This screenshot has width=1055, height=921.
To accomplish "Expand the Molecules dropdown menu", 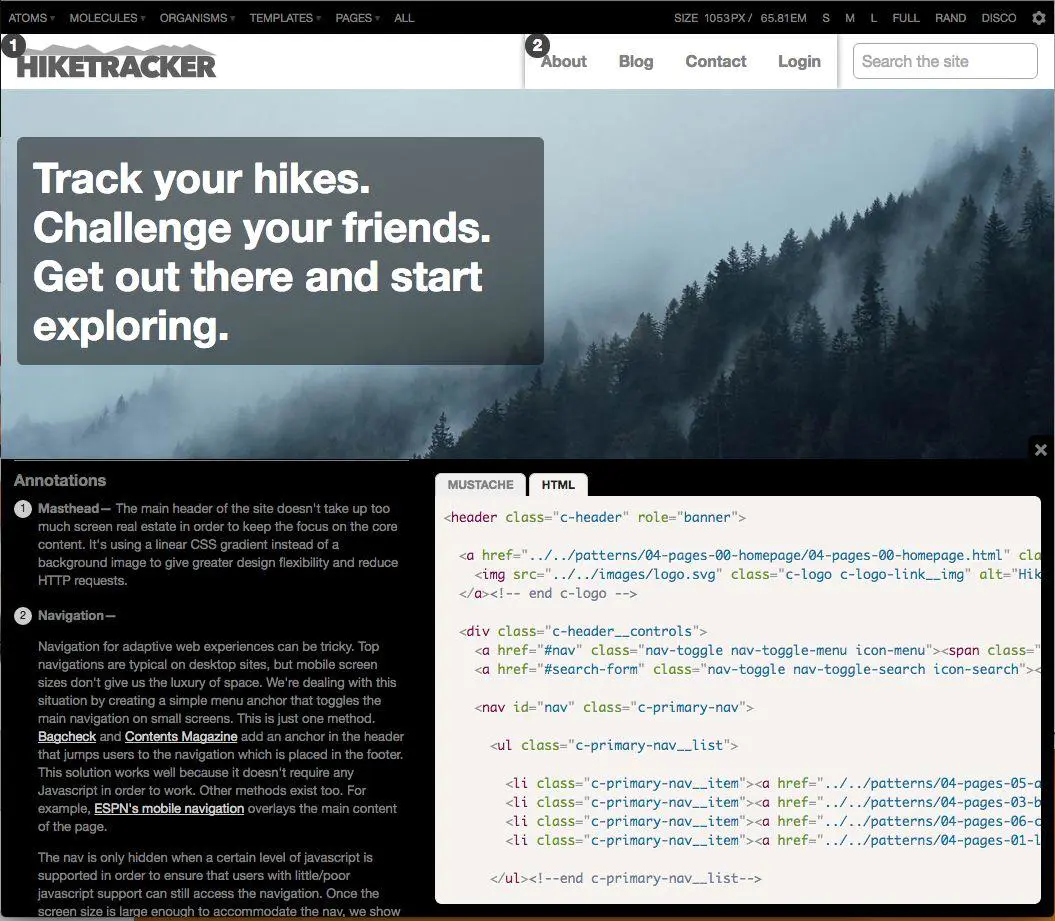I will coord(106,18).
